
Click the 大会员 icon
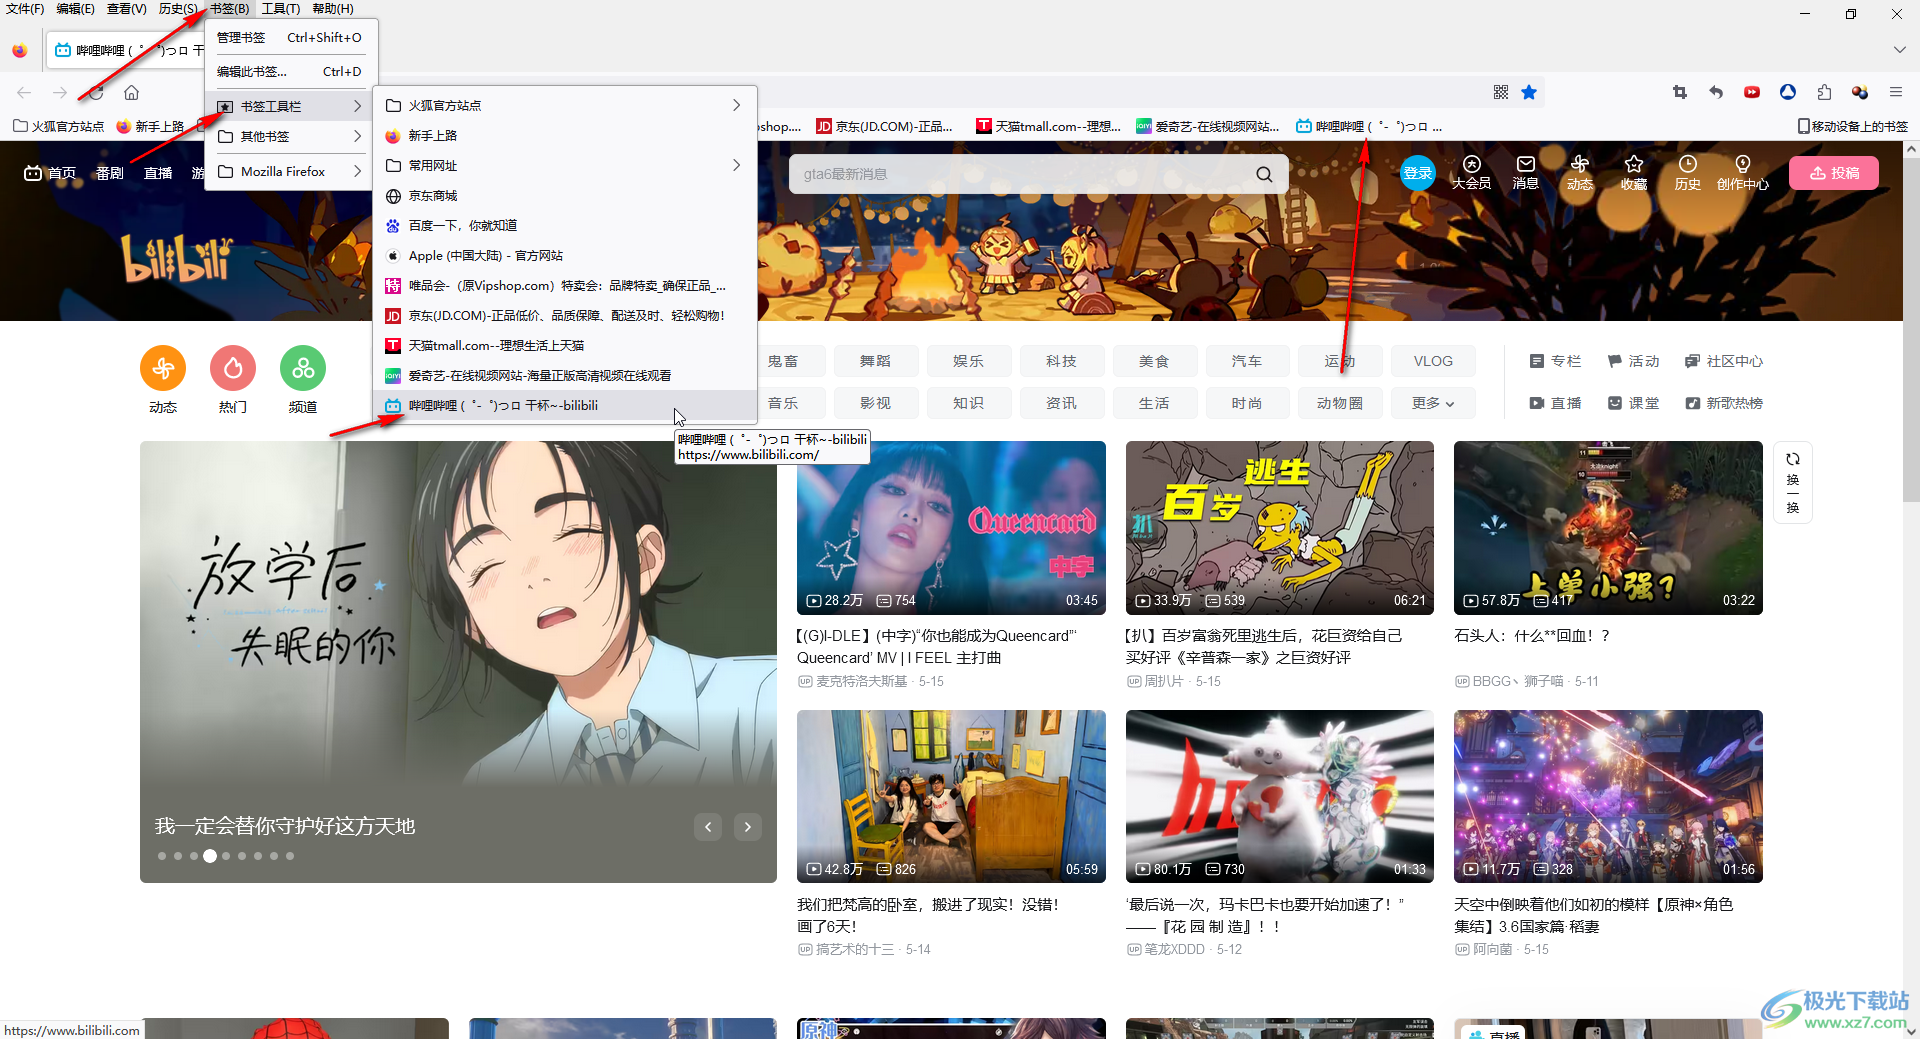[x=1471, y=172]
